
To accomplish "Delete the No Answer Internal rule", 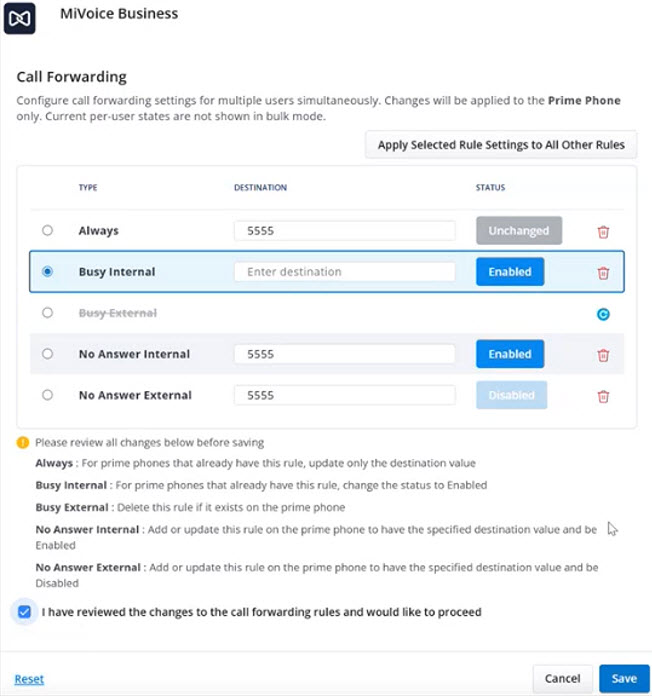I will click(603, 355).
